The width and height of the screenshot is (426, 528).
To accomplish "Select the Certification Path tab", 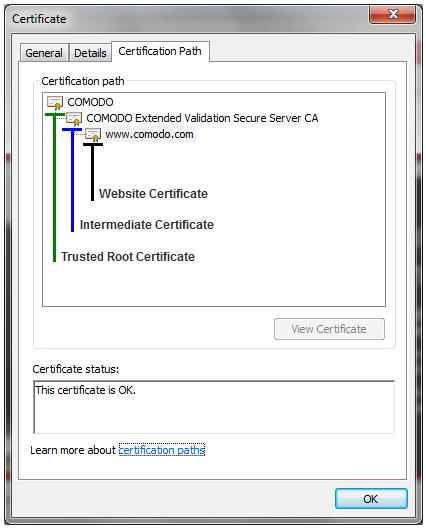I will click(x=160, y=51).
